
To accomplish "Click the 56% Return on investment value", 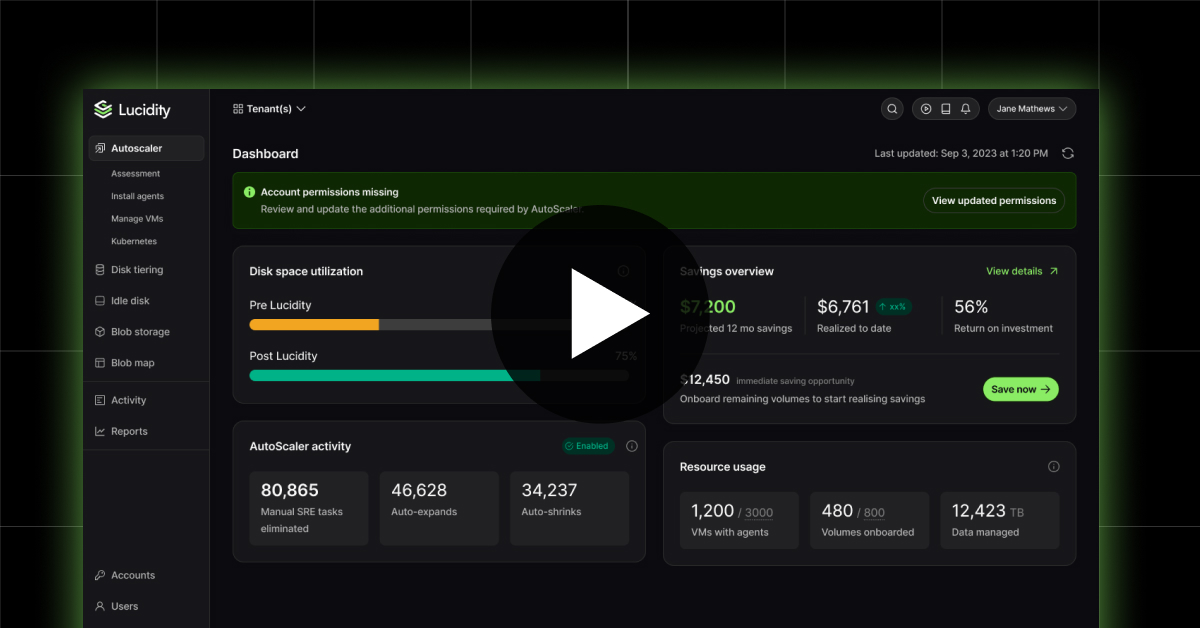I will pyautogui.click(x=971, y=307).
